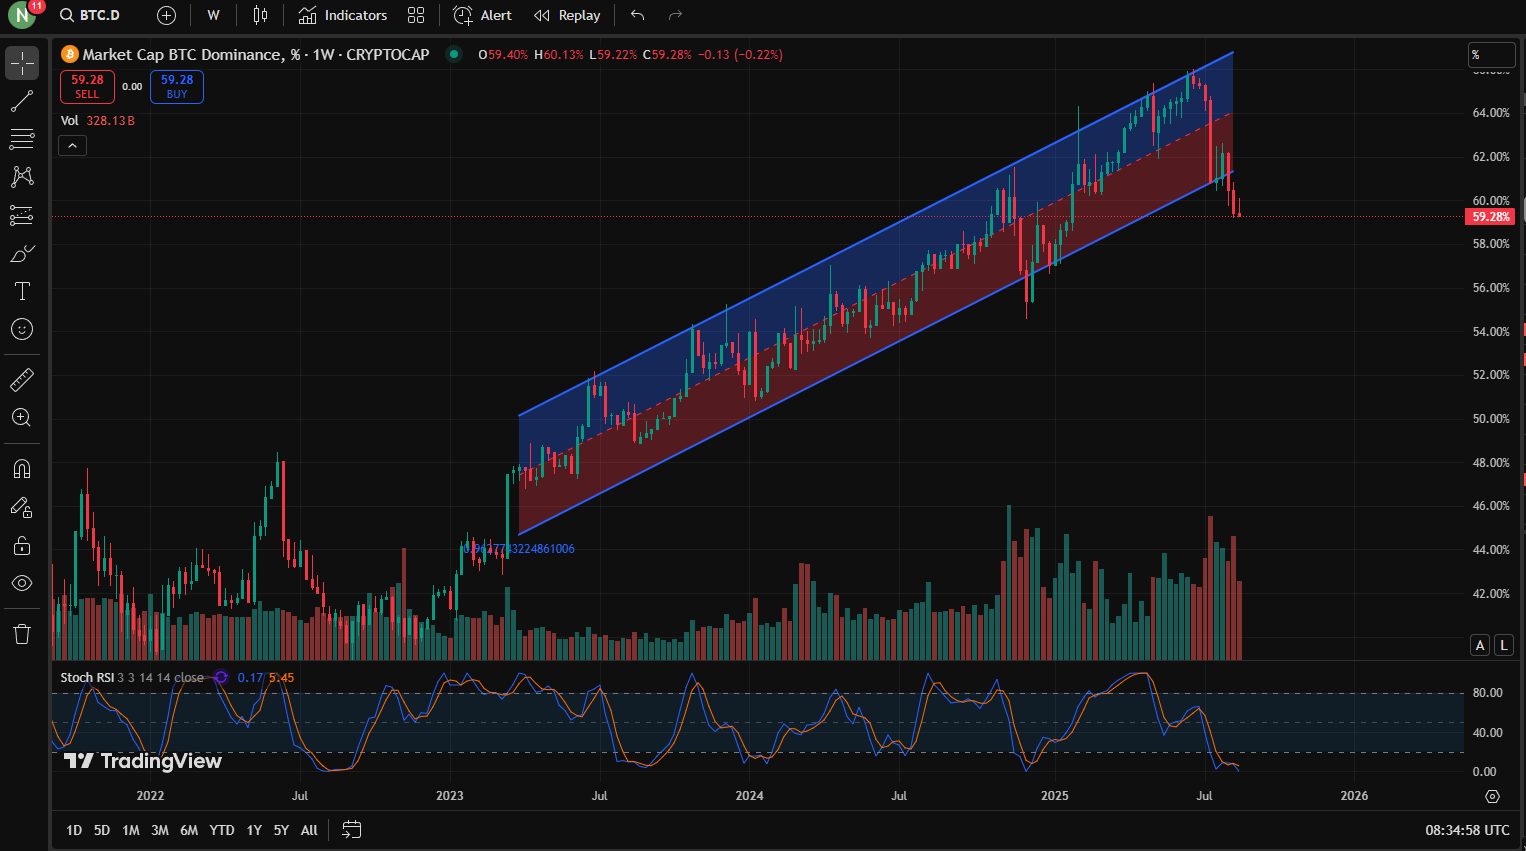Change the W chart interval

(213, 15)
